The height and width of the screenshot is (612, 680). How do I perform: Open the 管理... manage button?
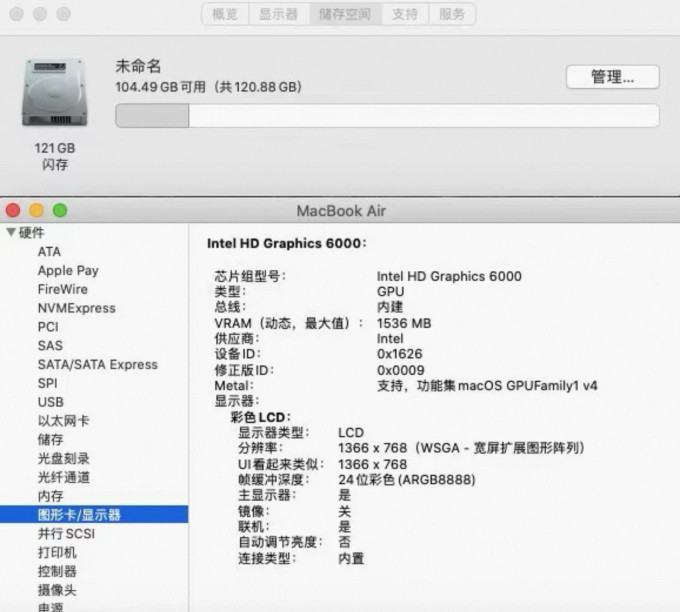point(613,77)
